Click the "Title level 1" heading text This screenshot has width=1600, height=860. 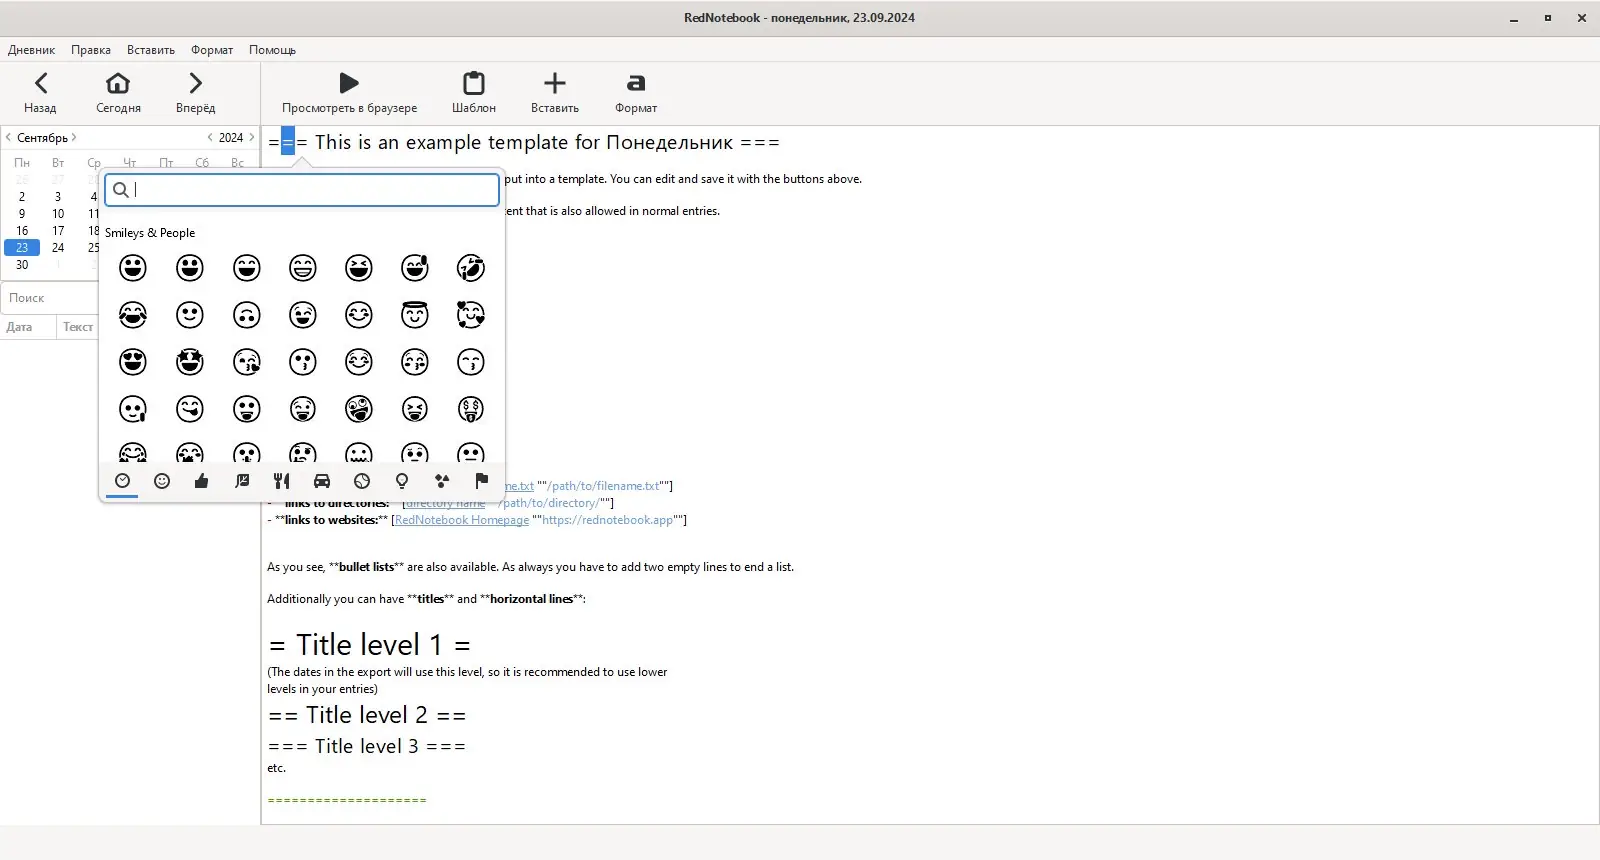(x=369, y=645)
